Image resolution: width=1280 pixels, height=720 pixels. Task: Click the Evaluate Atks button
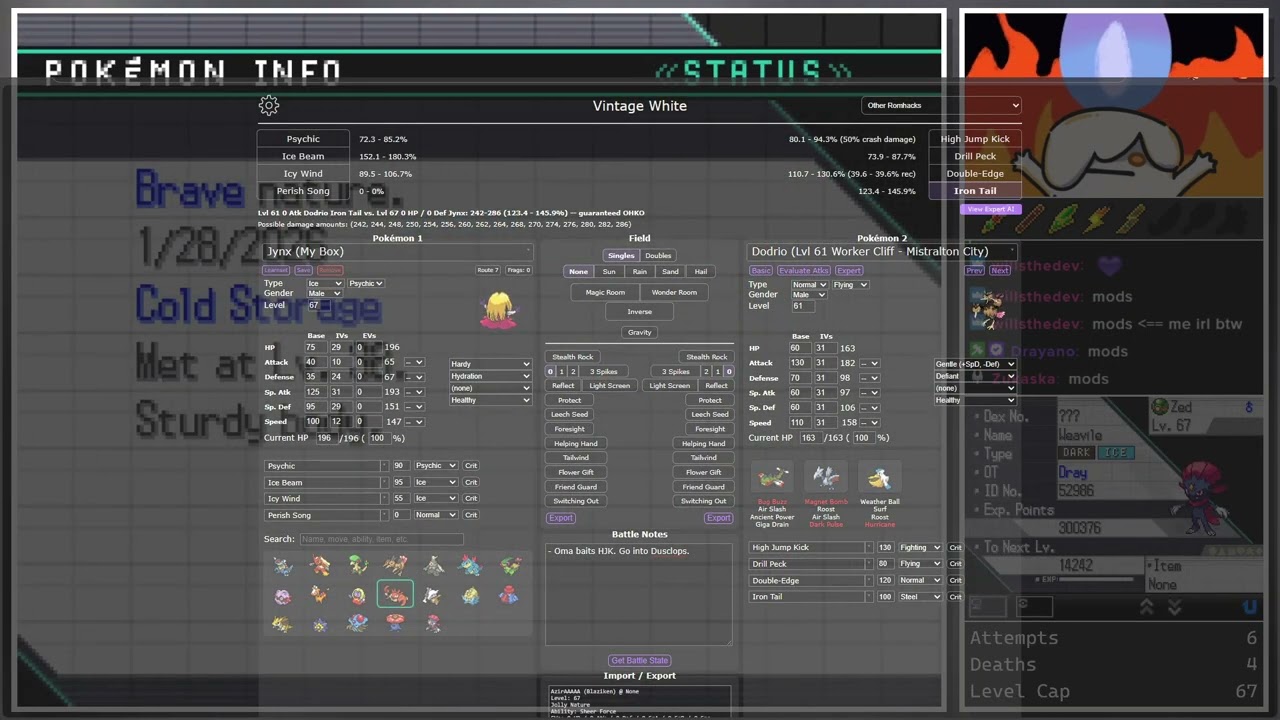804,271
